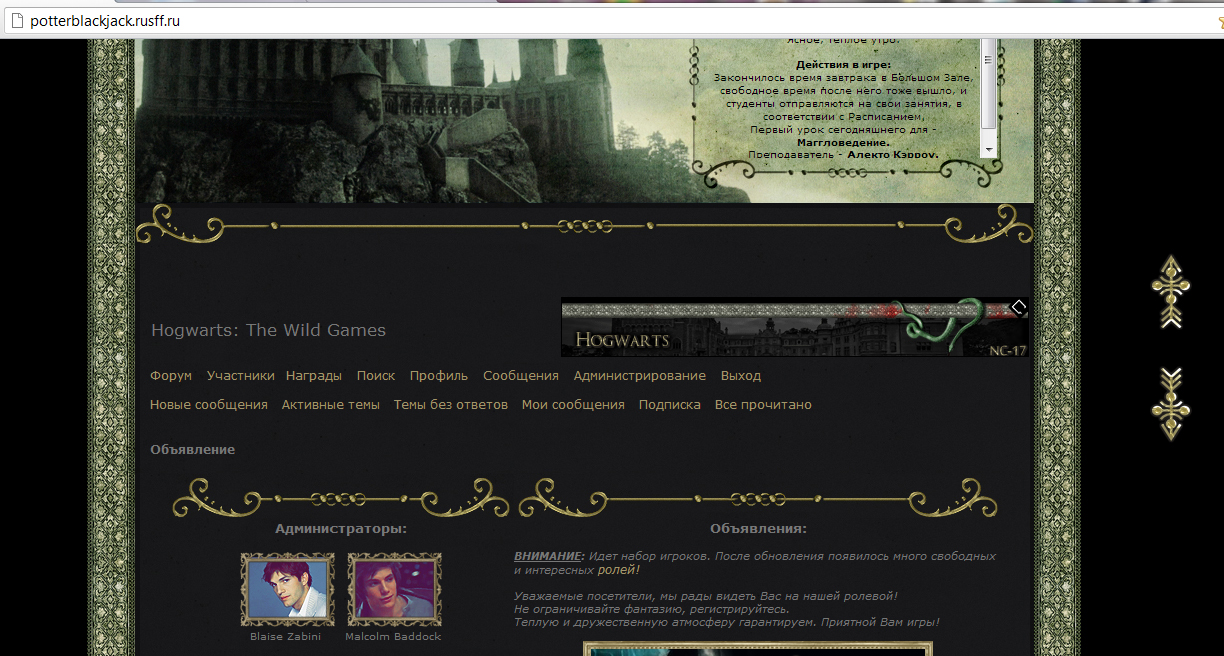Open the Blaise Zabini name link

click(288, 636)
